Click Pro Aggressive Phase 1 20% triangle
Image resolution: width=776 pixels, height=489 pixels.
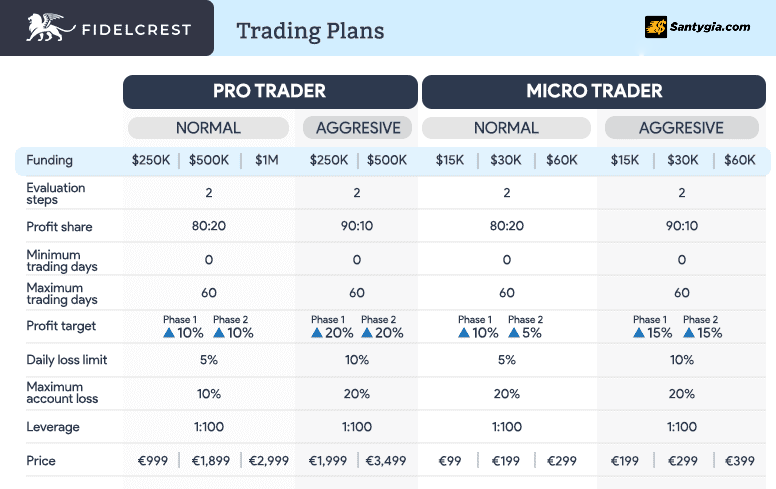tap(317, 333)
